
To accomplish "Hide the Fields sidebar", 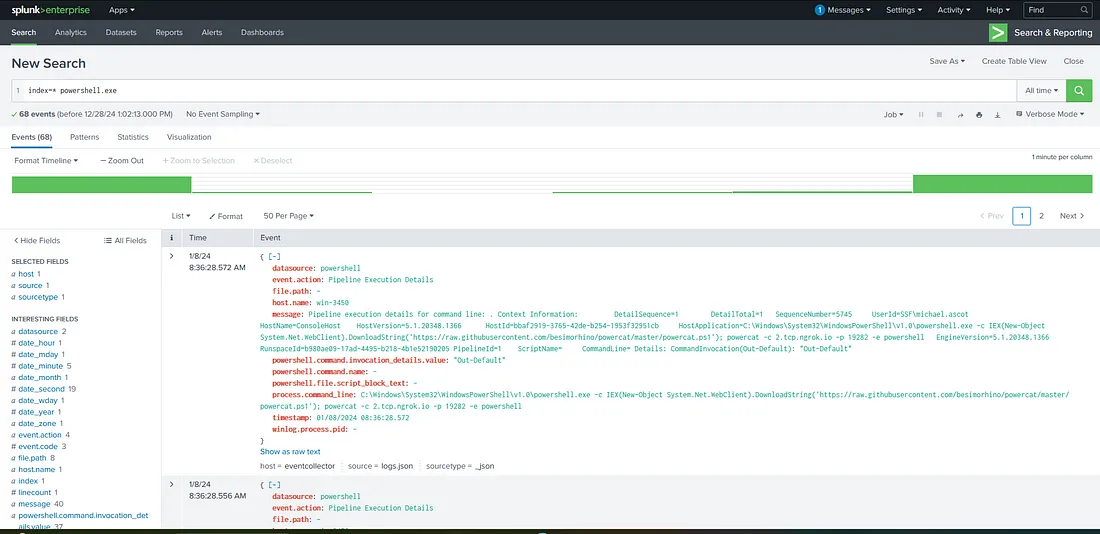I will click(37, 240).
